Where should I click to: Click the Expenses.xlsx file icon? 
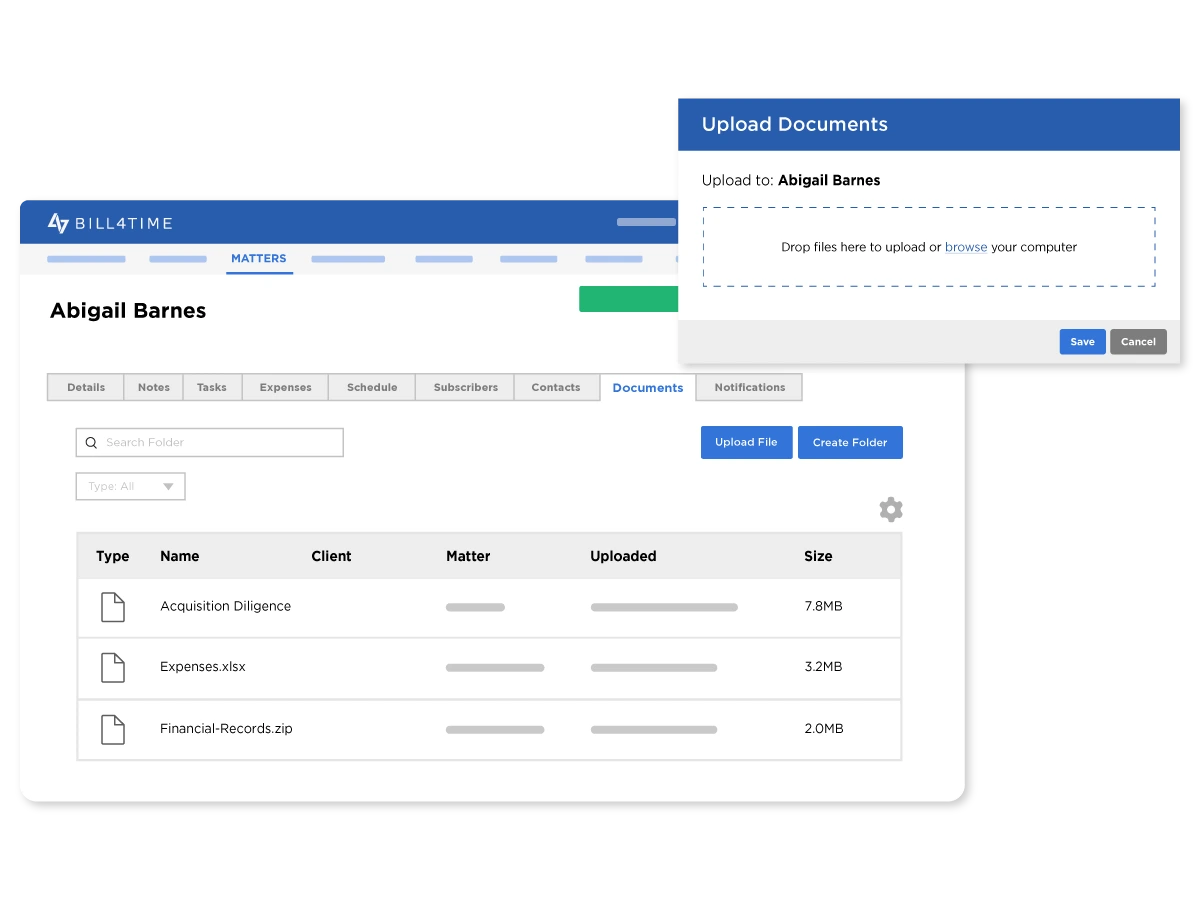tap(113, 667)
